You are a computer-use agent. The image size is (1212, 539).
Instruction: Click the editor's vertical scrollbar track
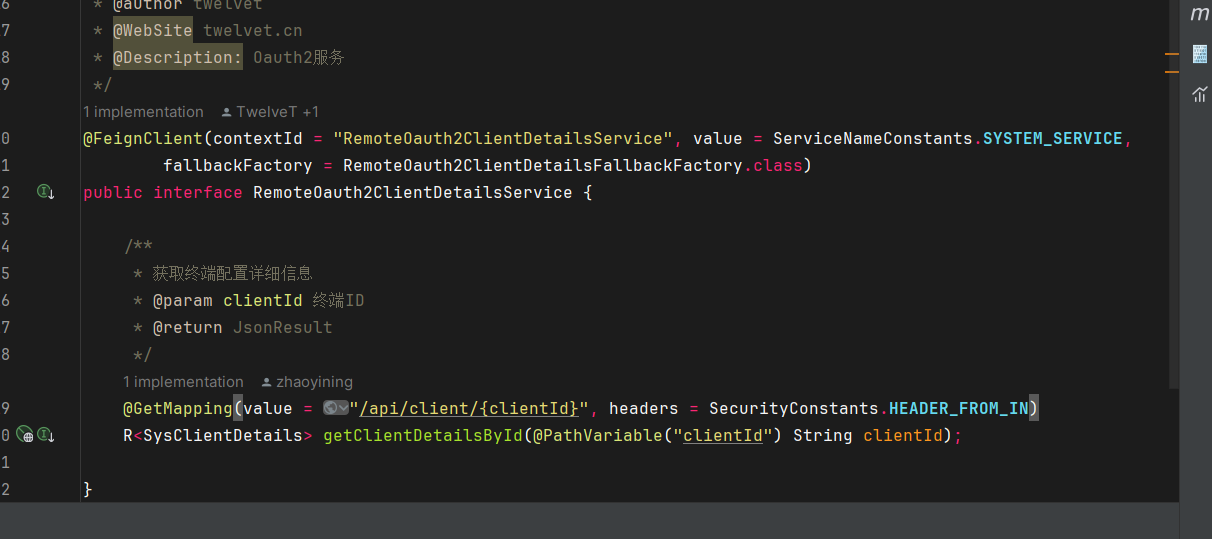point(1173,250)
